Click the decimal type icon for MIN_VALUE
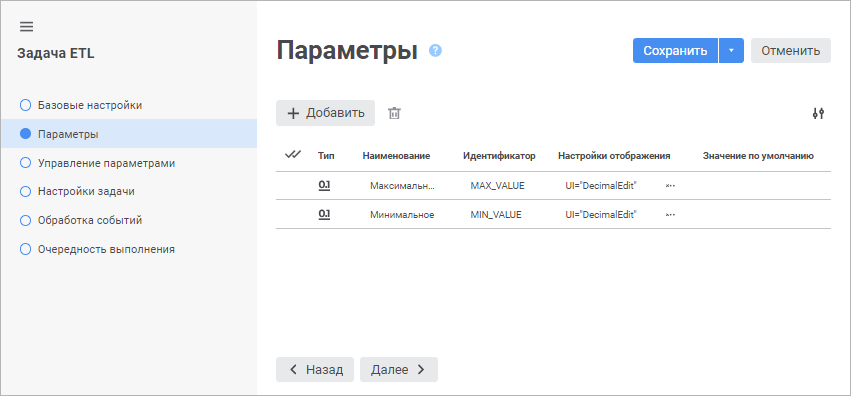851x396 pixels. 324,214
